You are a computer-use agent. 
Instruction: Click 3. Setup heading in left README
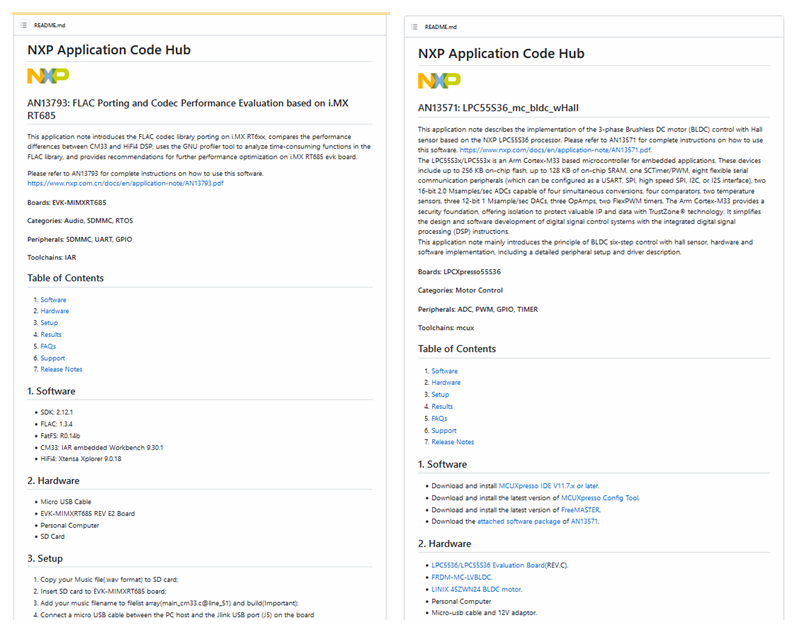tap(45, 559)
